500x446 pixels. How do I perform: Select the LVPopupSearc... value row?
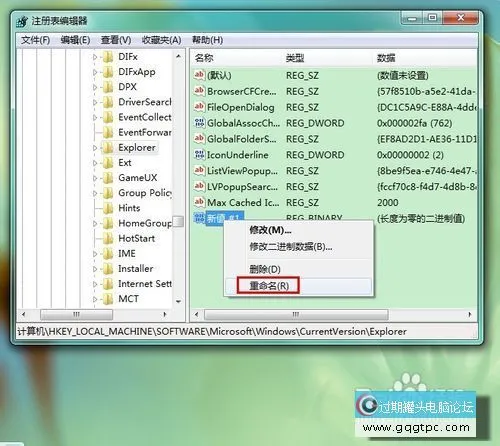[334, 187]
